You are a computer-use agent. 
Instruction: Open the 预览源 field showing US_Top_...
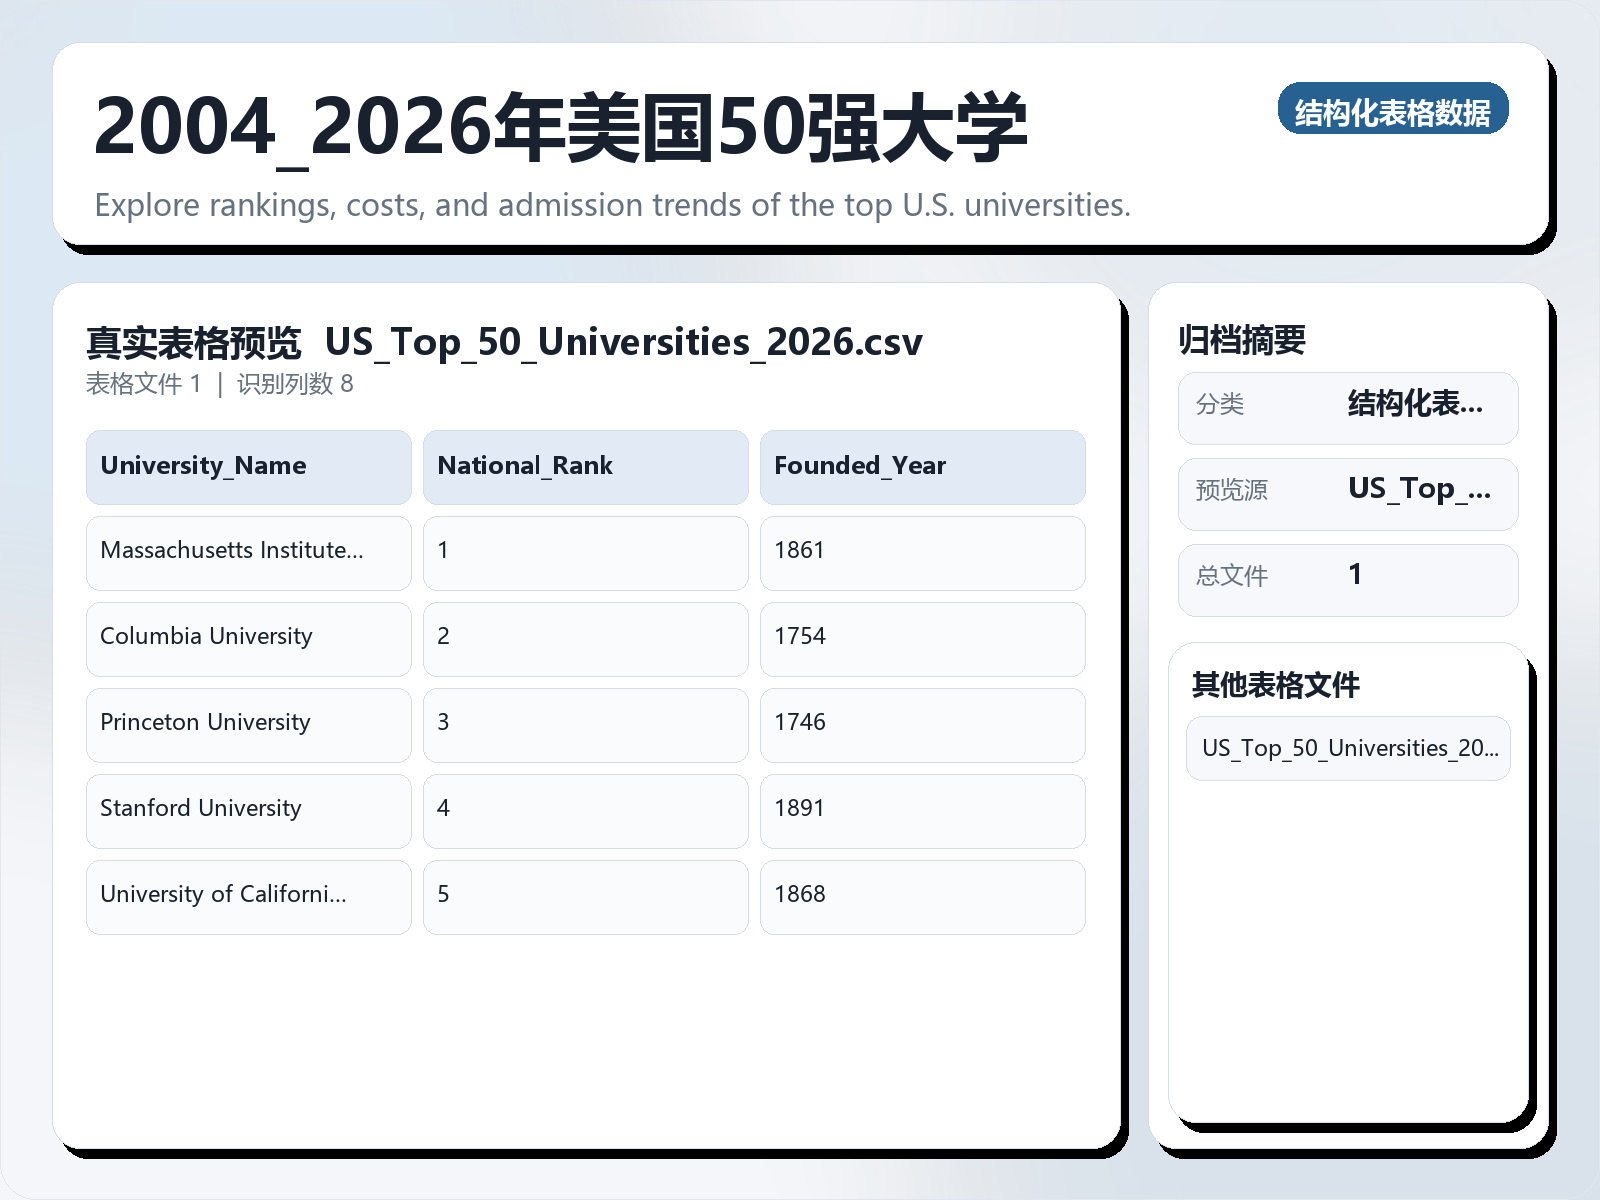point(1347,492)
